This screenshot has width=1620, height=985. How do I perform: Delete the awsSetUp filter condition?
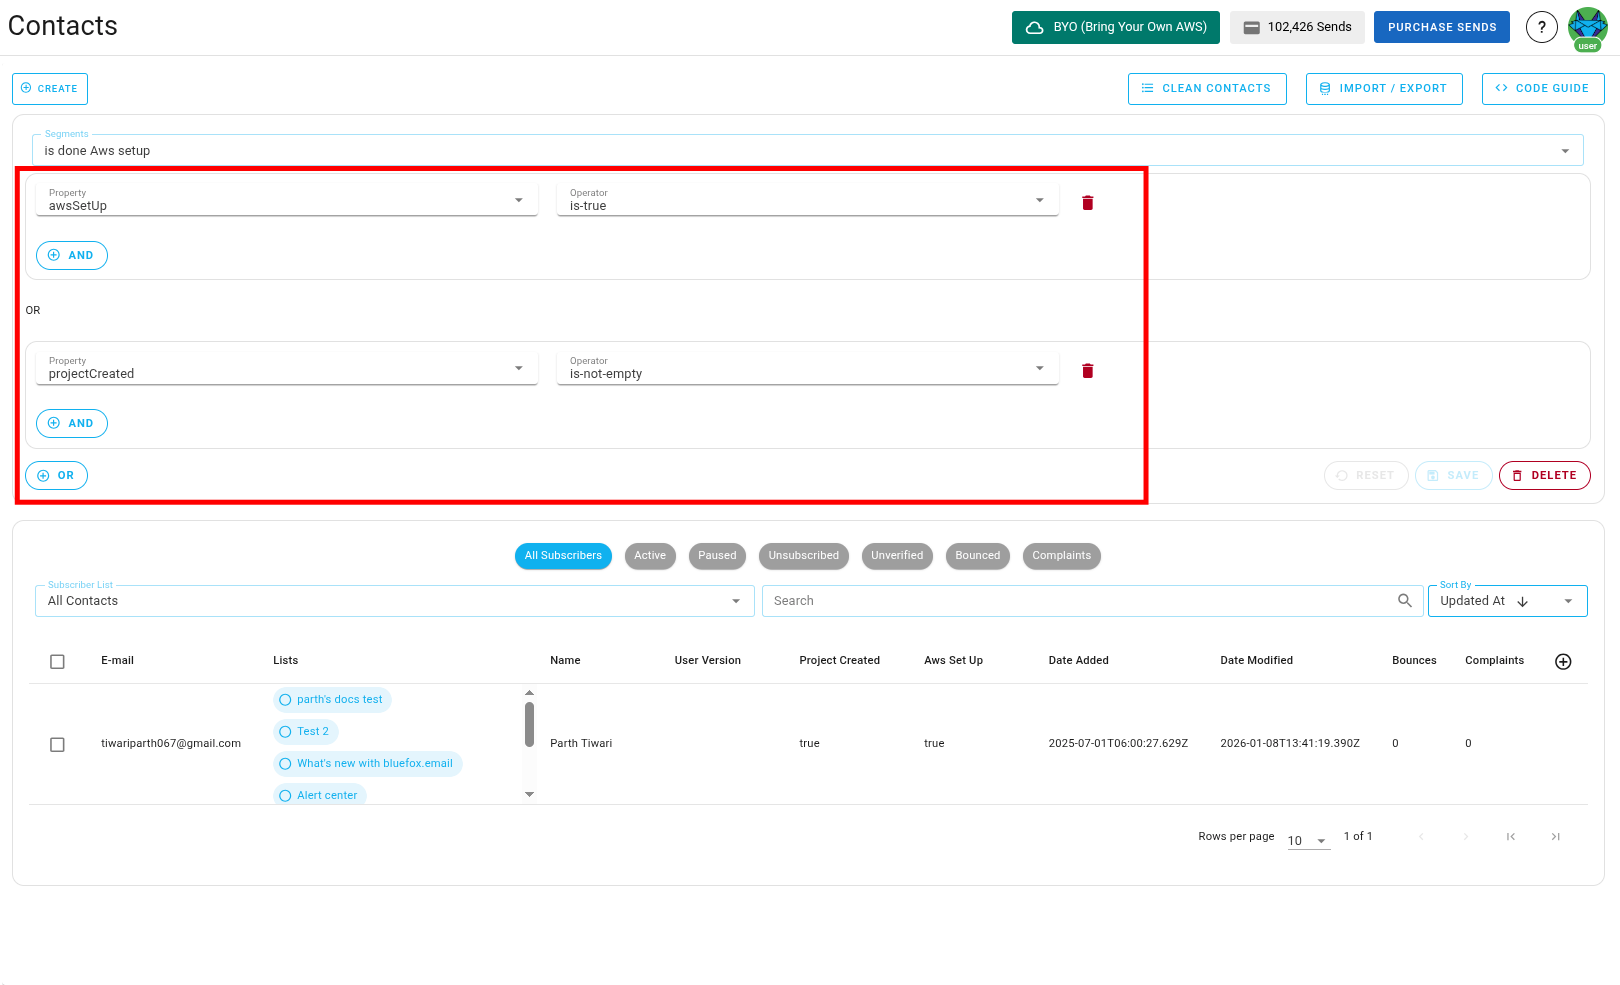coord(1087,202)
